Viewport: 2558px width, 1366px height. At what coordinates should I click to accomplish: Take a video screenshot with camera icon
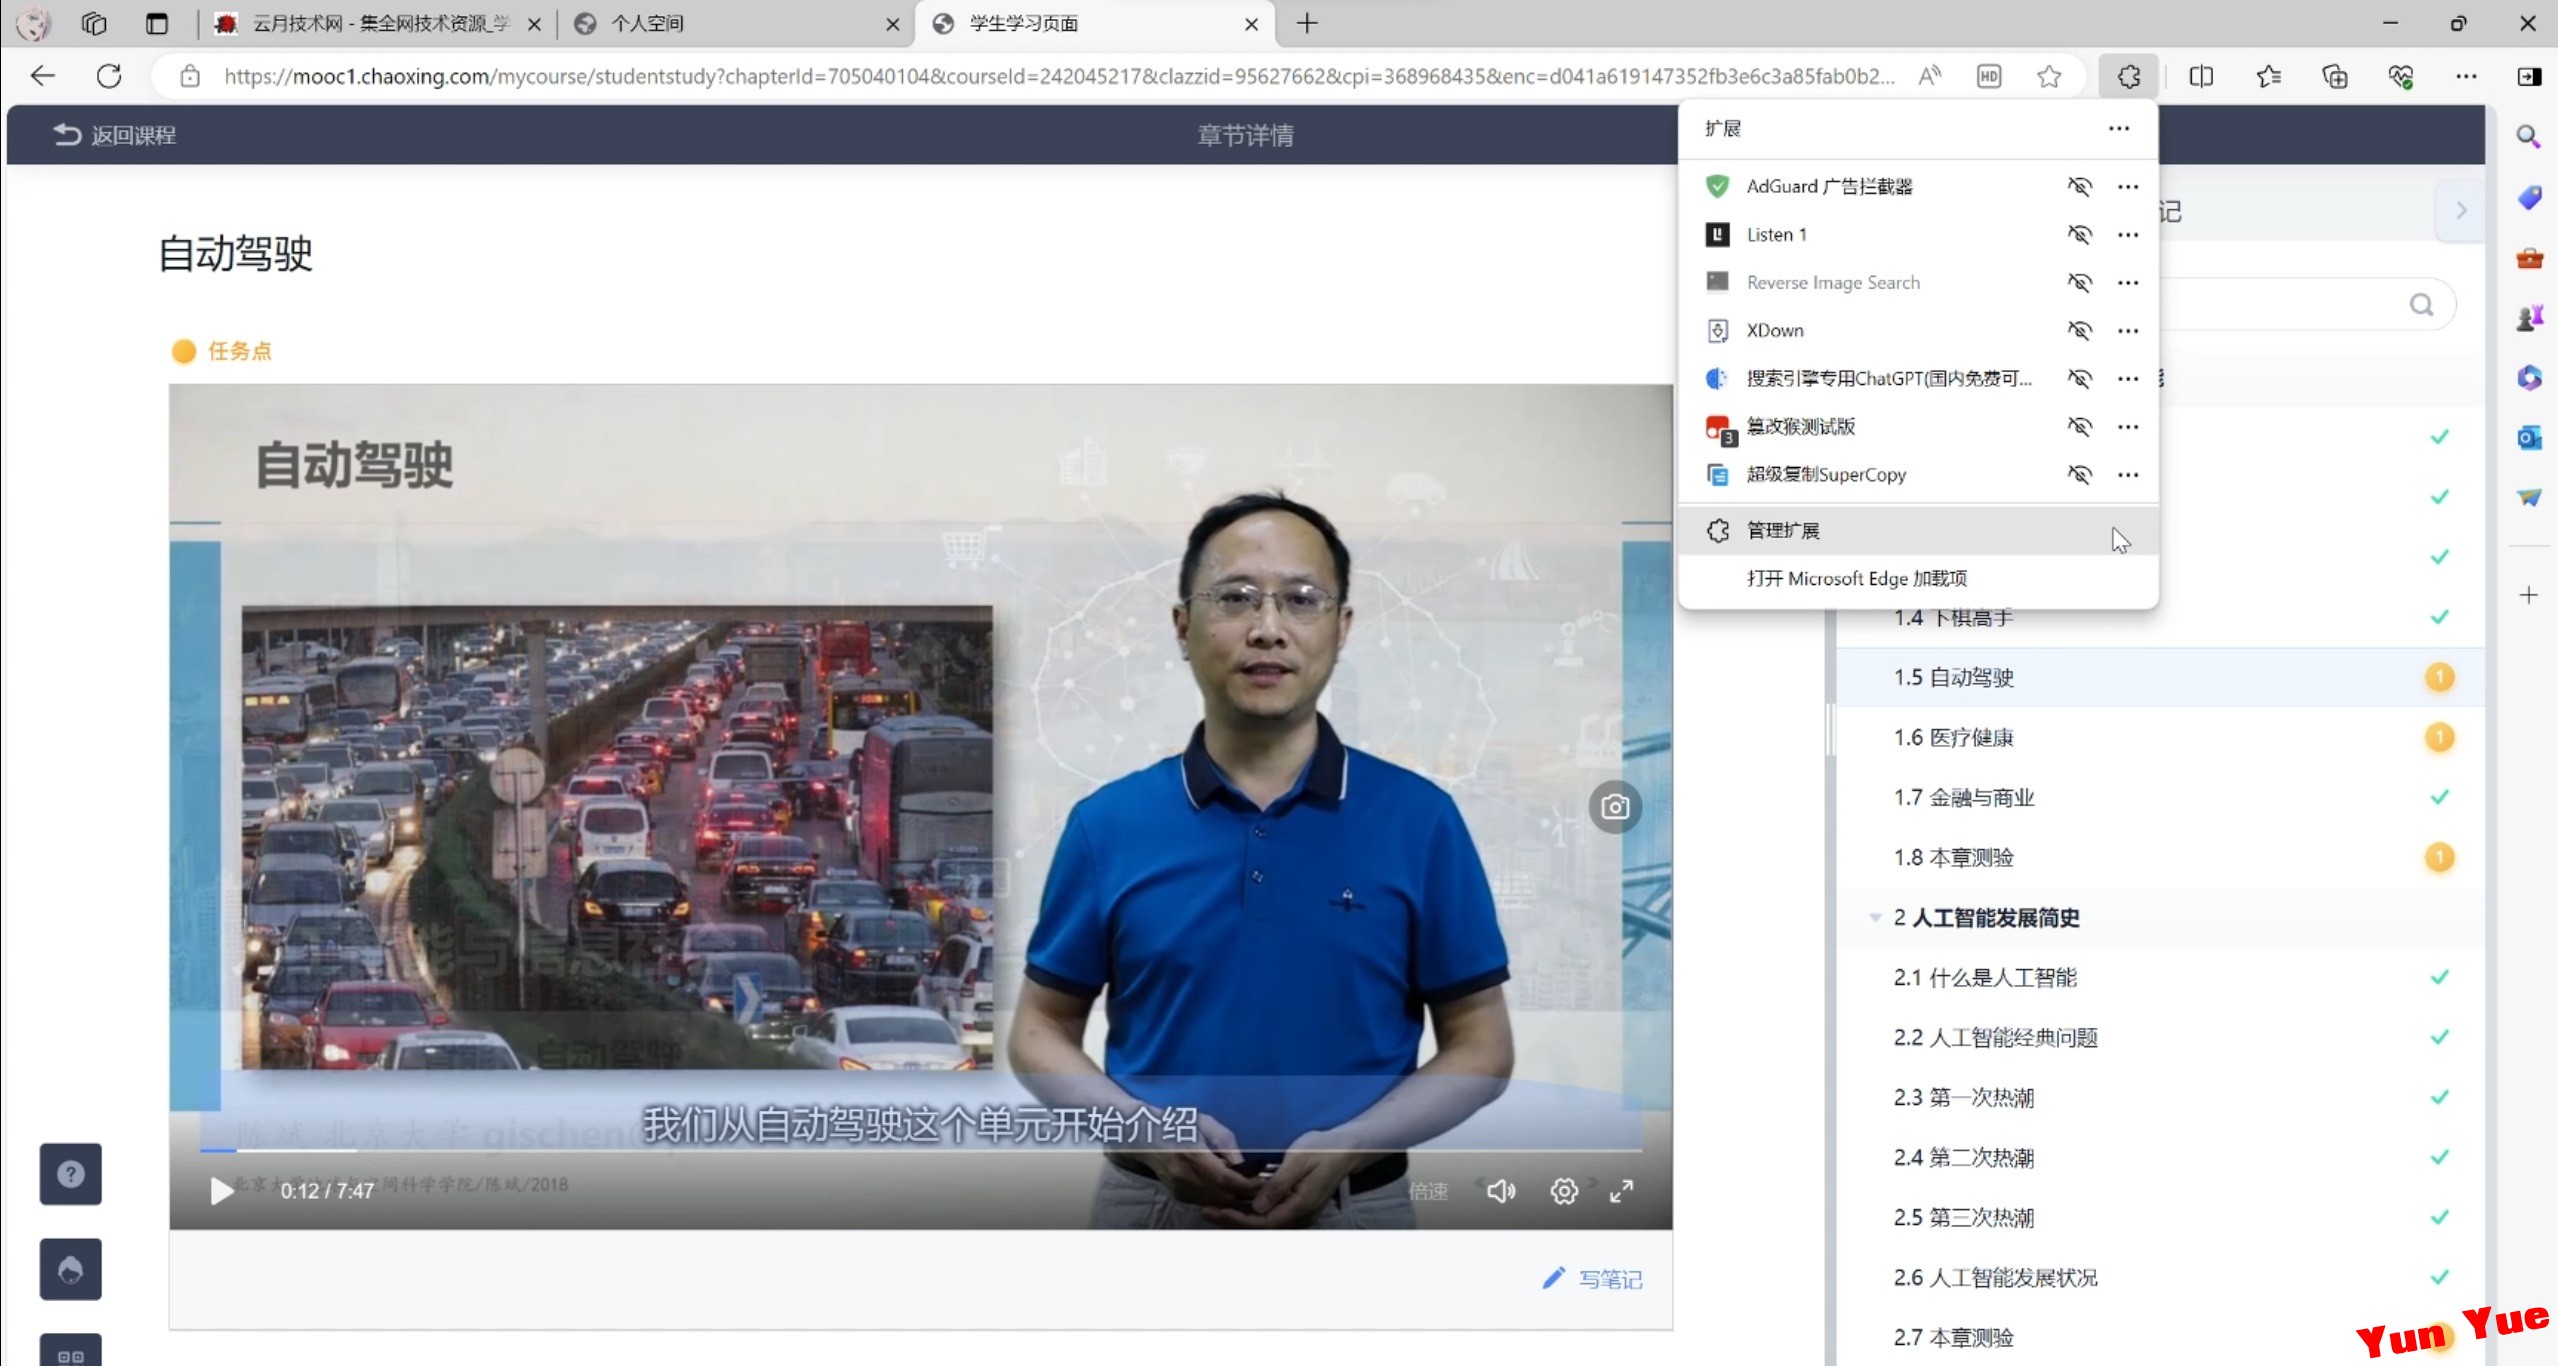(1614, 807)
